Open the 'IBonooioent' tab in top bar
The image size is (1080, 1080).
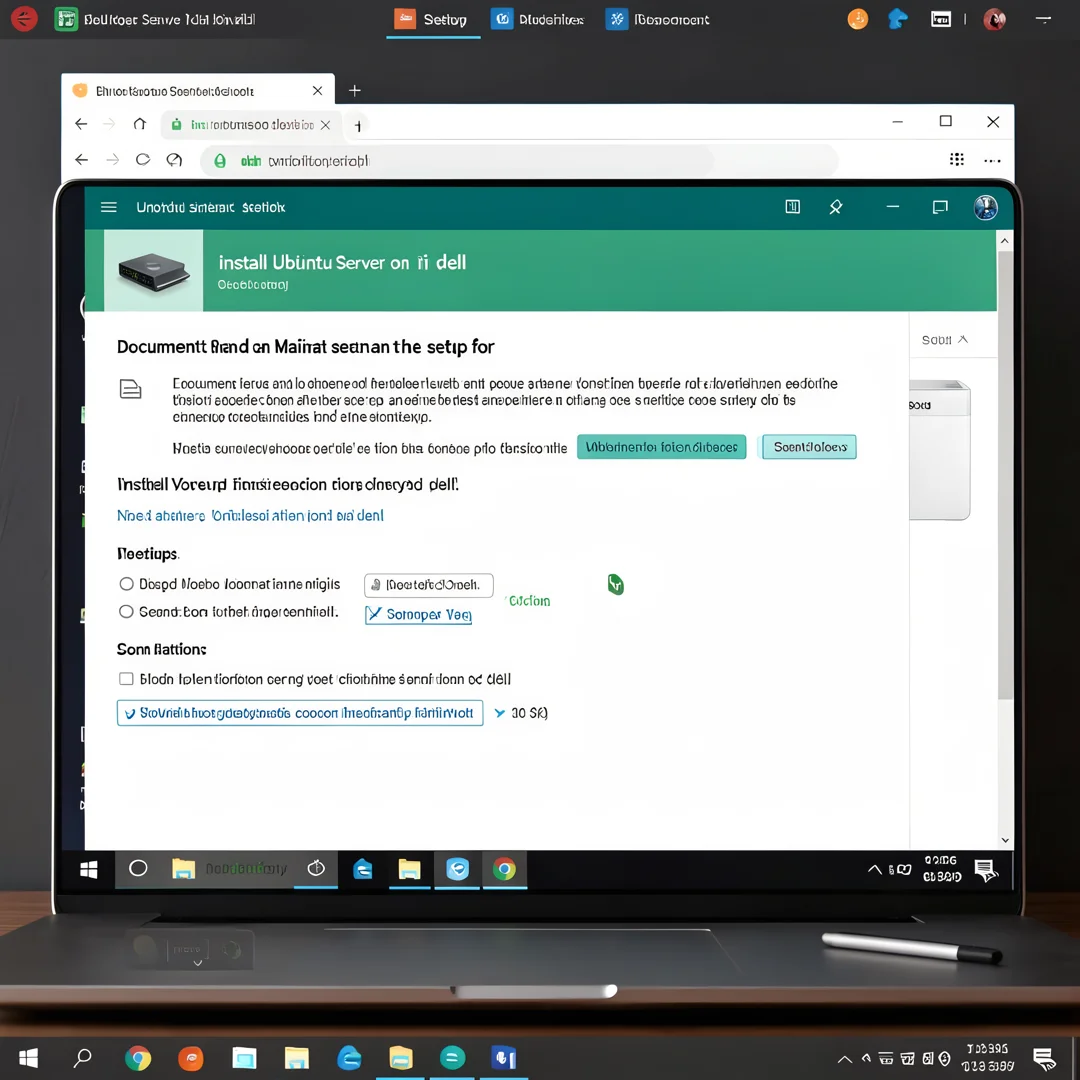[x=658, y=19]
